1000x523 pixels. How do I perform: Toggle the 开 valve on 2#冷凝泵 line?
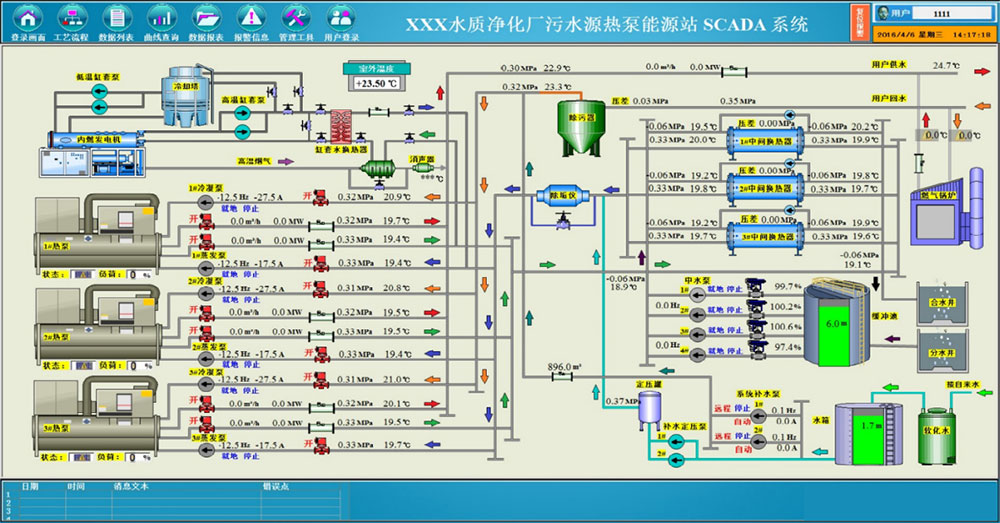321,289
